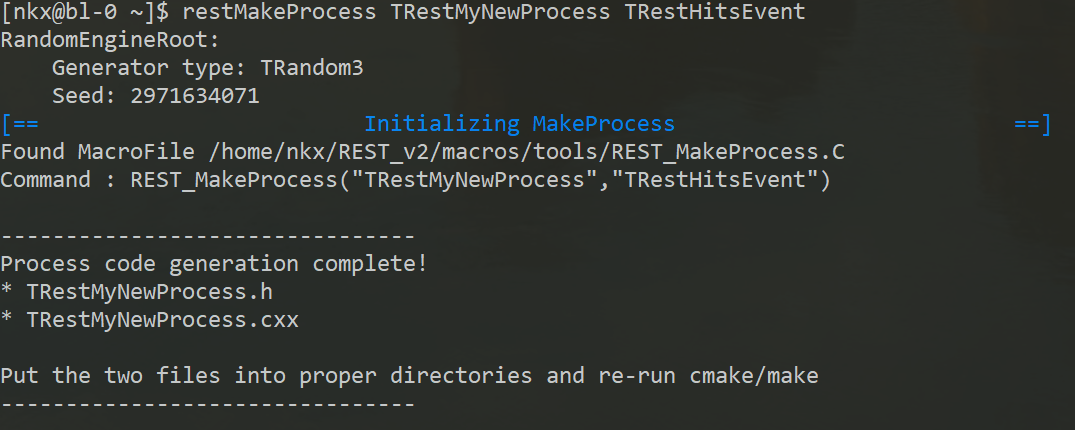Click TRestHitsEvent argument on the first line
Screen dimensions: 1075x430
(714, 12)
